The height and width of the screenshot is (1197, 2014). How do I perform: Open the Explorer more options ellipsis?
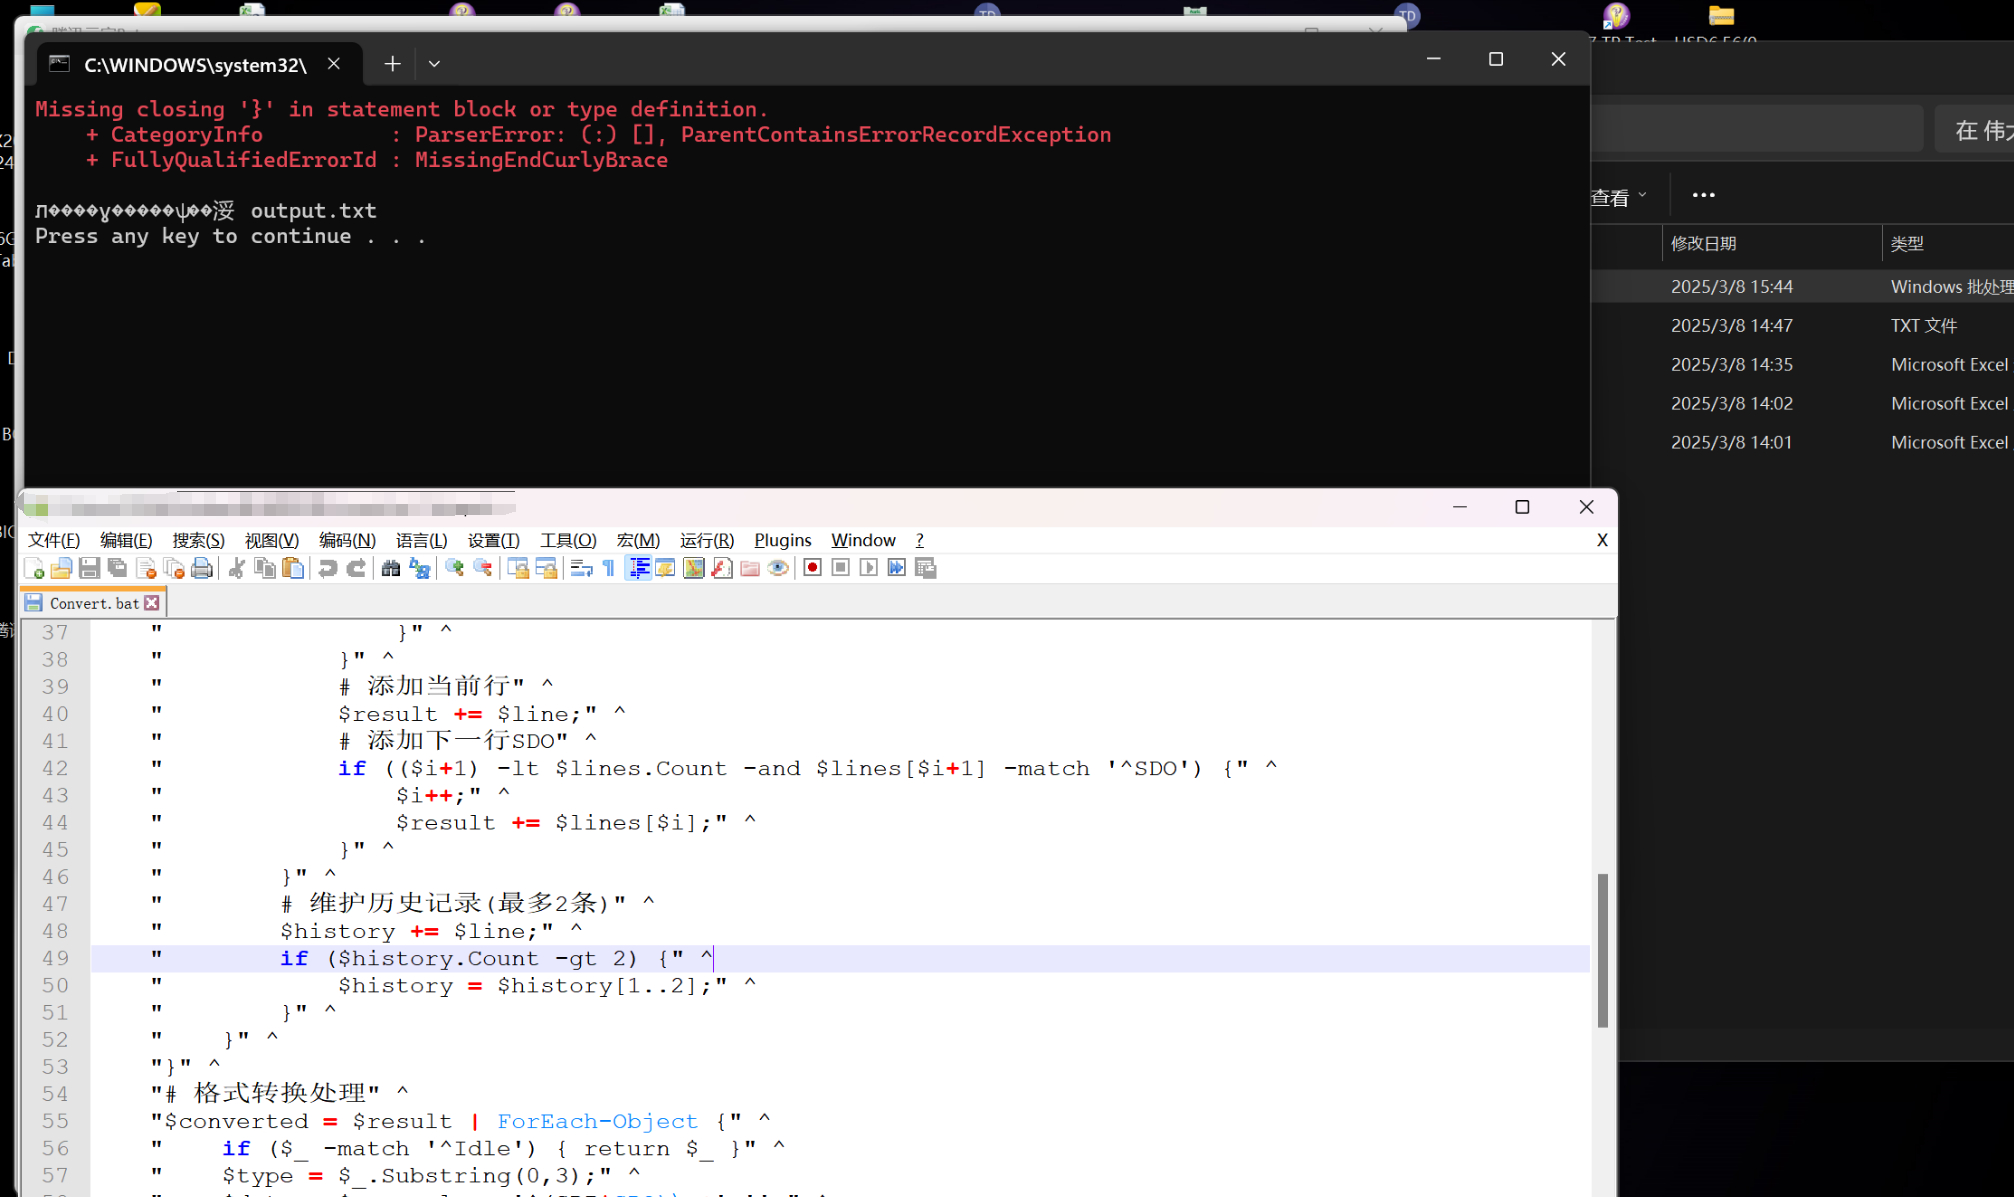(x=1704, y=195)
